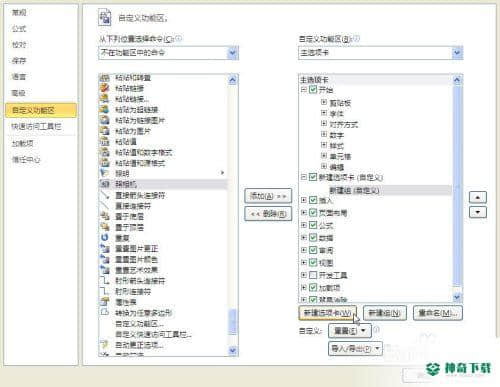The width and height of the screenshot is (500, 387).
Task: Select the 置于顶层 command icon
Action: pos(105,227)
